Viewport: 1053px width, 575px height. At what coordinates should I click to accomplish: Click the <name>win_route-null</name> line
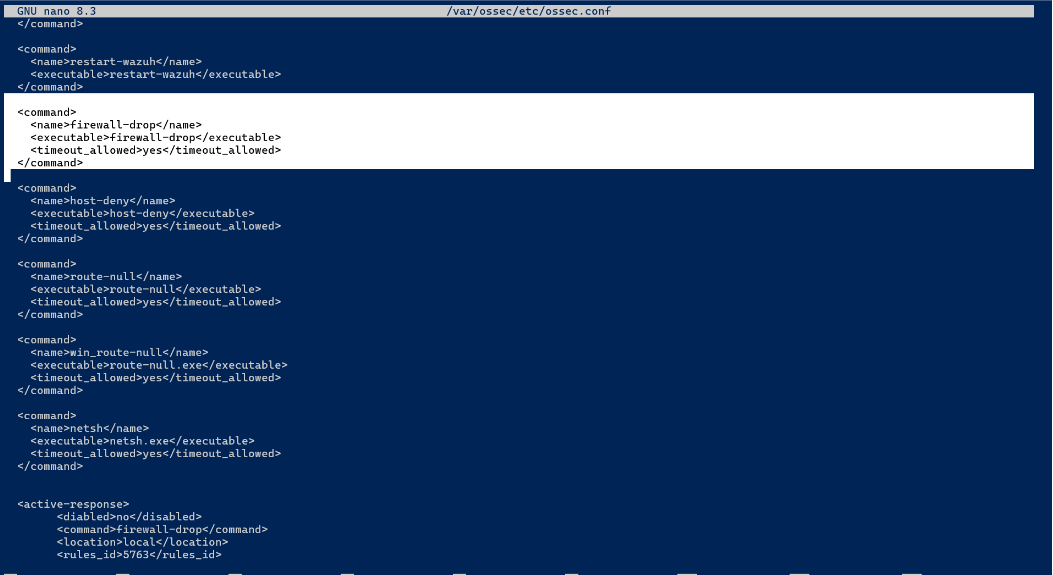(119, 353)
